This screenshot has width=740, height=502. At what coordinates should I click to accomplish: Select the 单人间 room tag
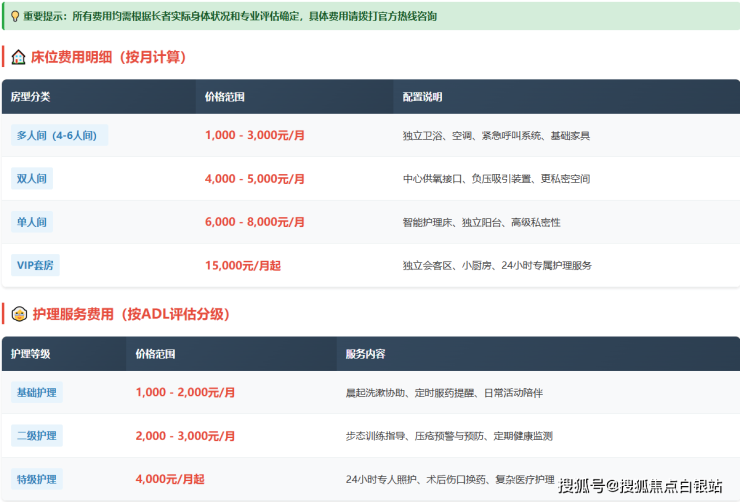coord(32,222)
